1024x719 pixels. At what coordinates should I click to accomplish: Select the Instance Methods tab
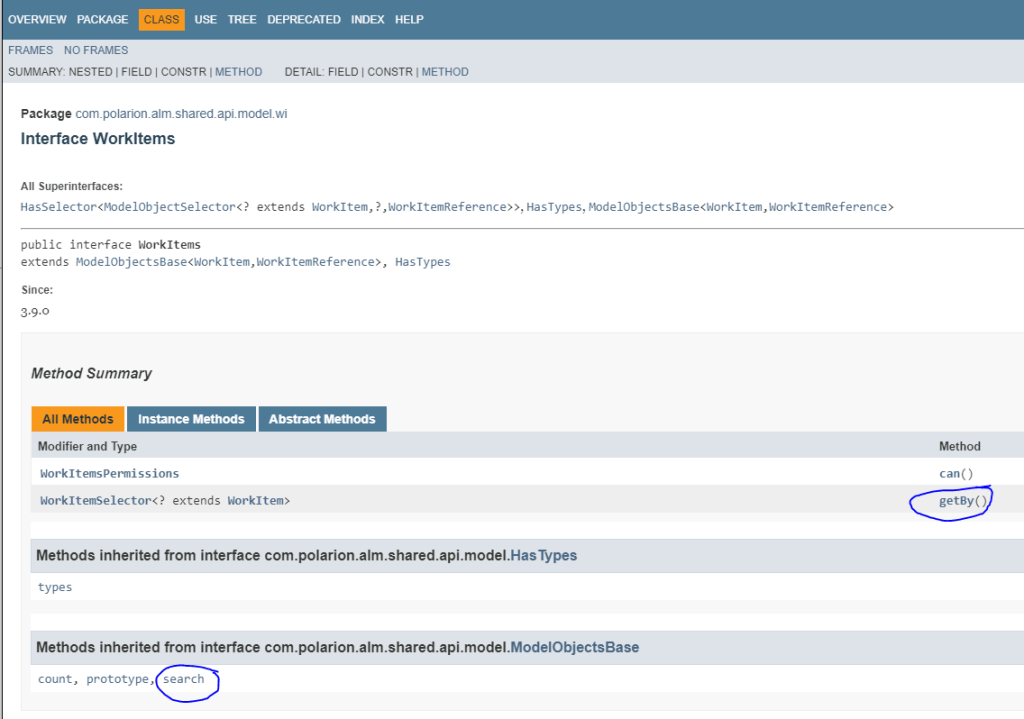191,419
